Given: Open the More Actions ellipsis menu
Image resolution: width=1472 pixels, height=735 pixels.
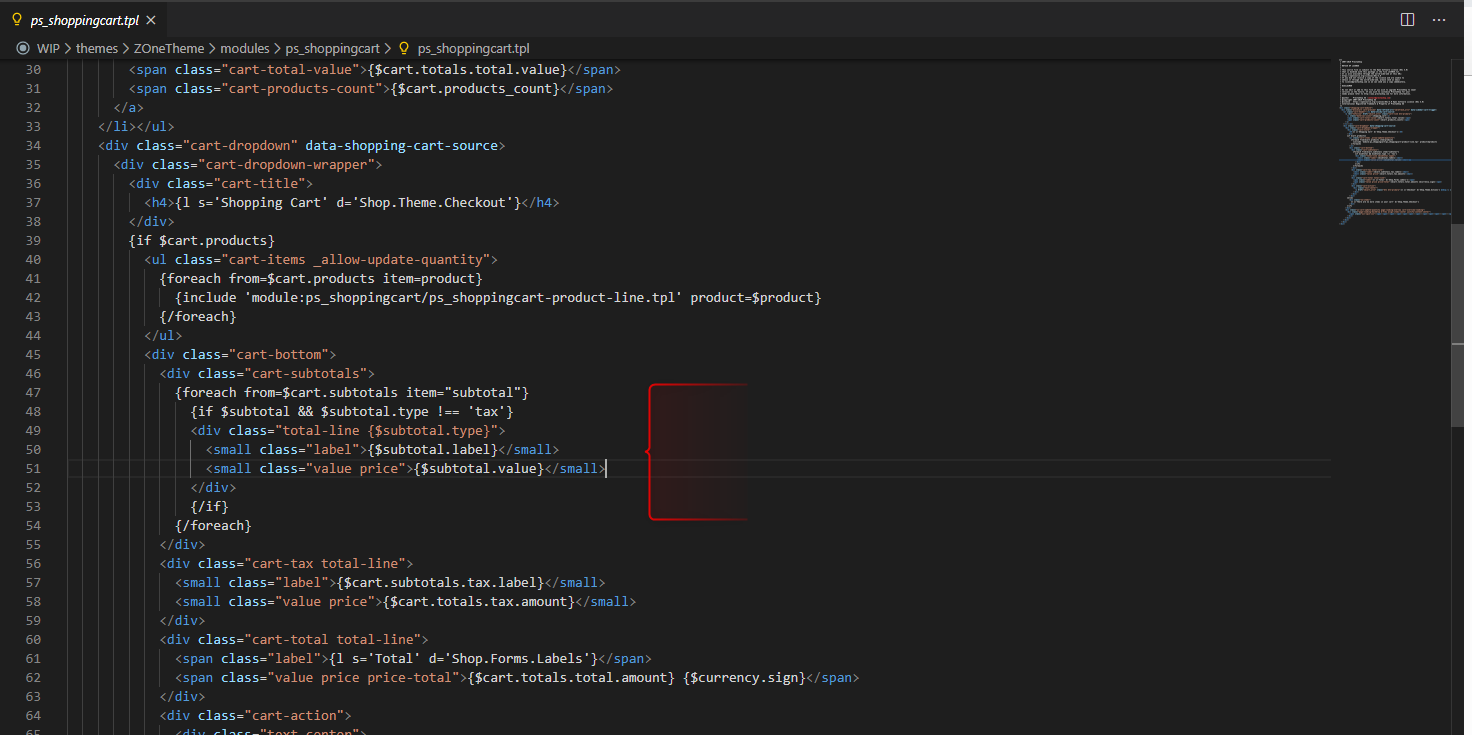Looking at the screenshot, I should click(1439, 19).
